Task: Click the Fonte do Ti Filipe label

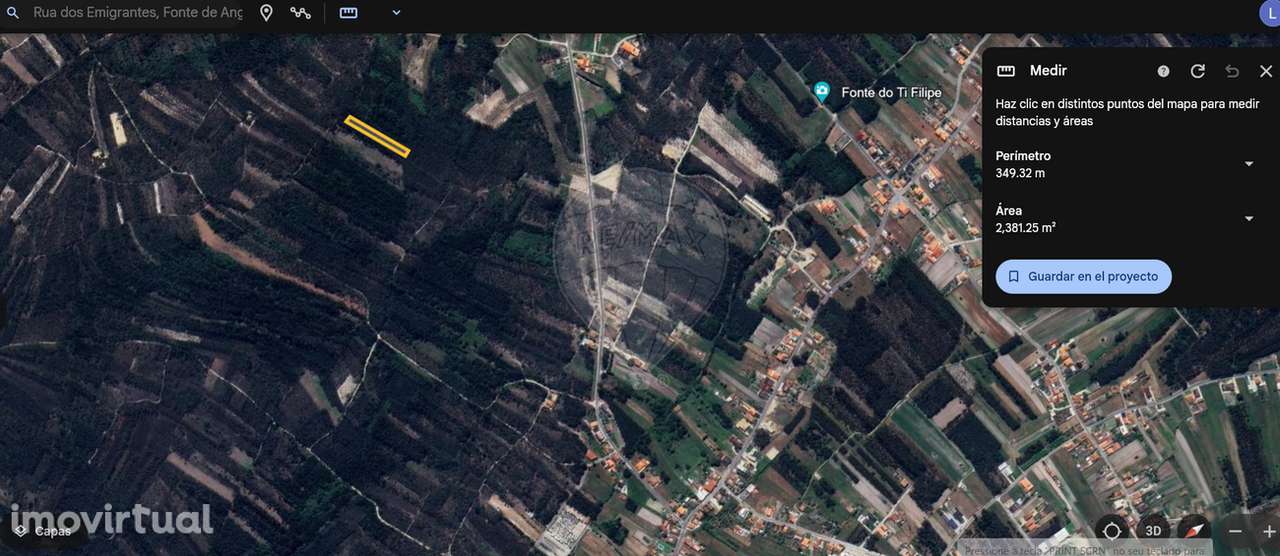Action: click(891, 92)
